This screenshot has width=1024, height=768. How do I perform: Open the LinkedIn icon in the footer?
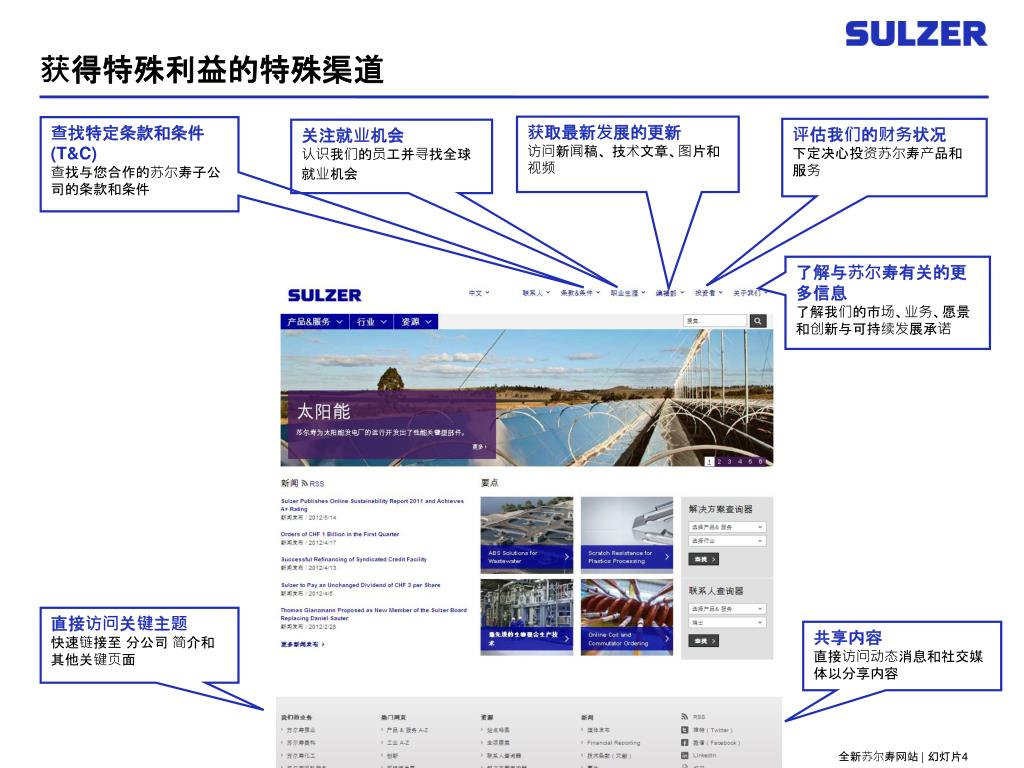684,755
